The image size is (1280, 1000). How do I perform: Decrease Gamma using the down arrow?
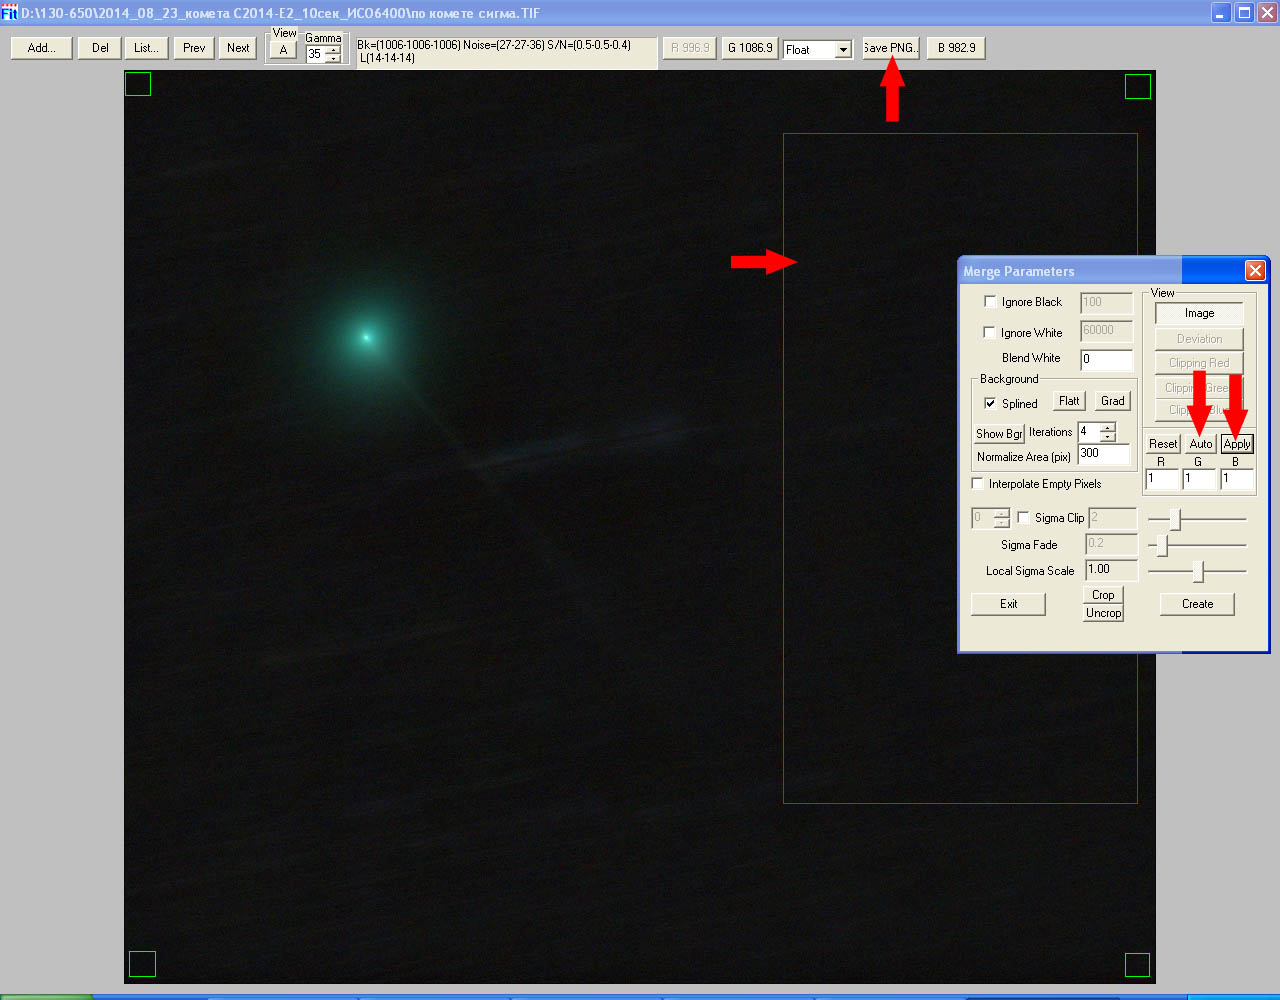[x=334, y=59]
